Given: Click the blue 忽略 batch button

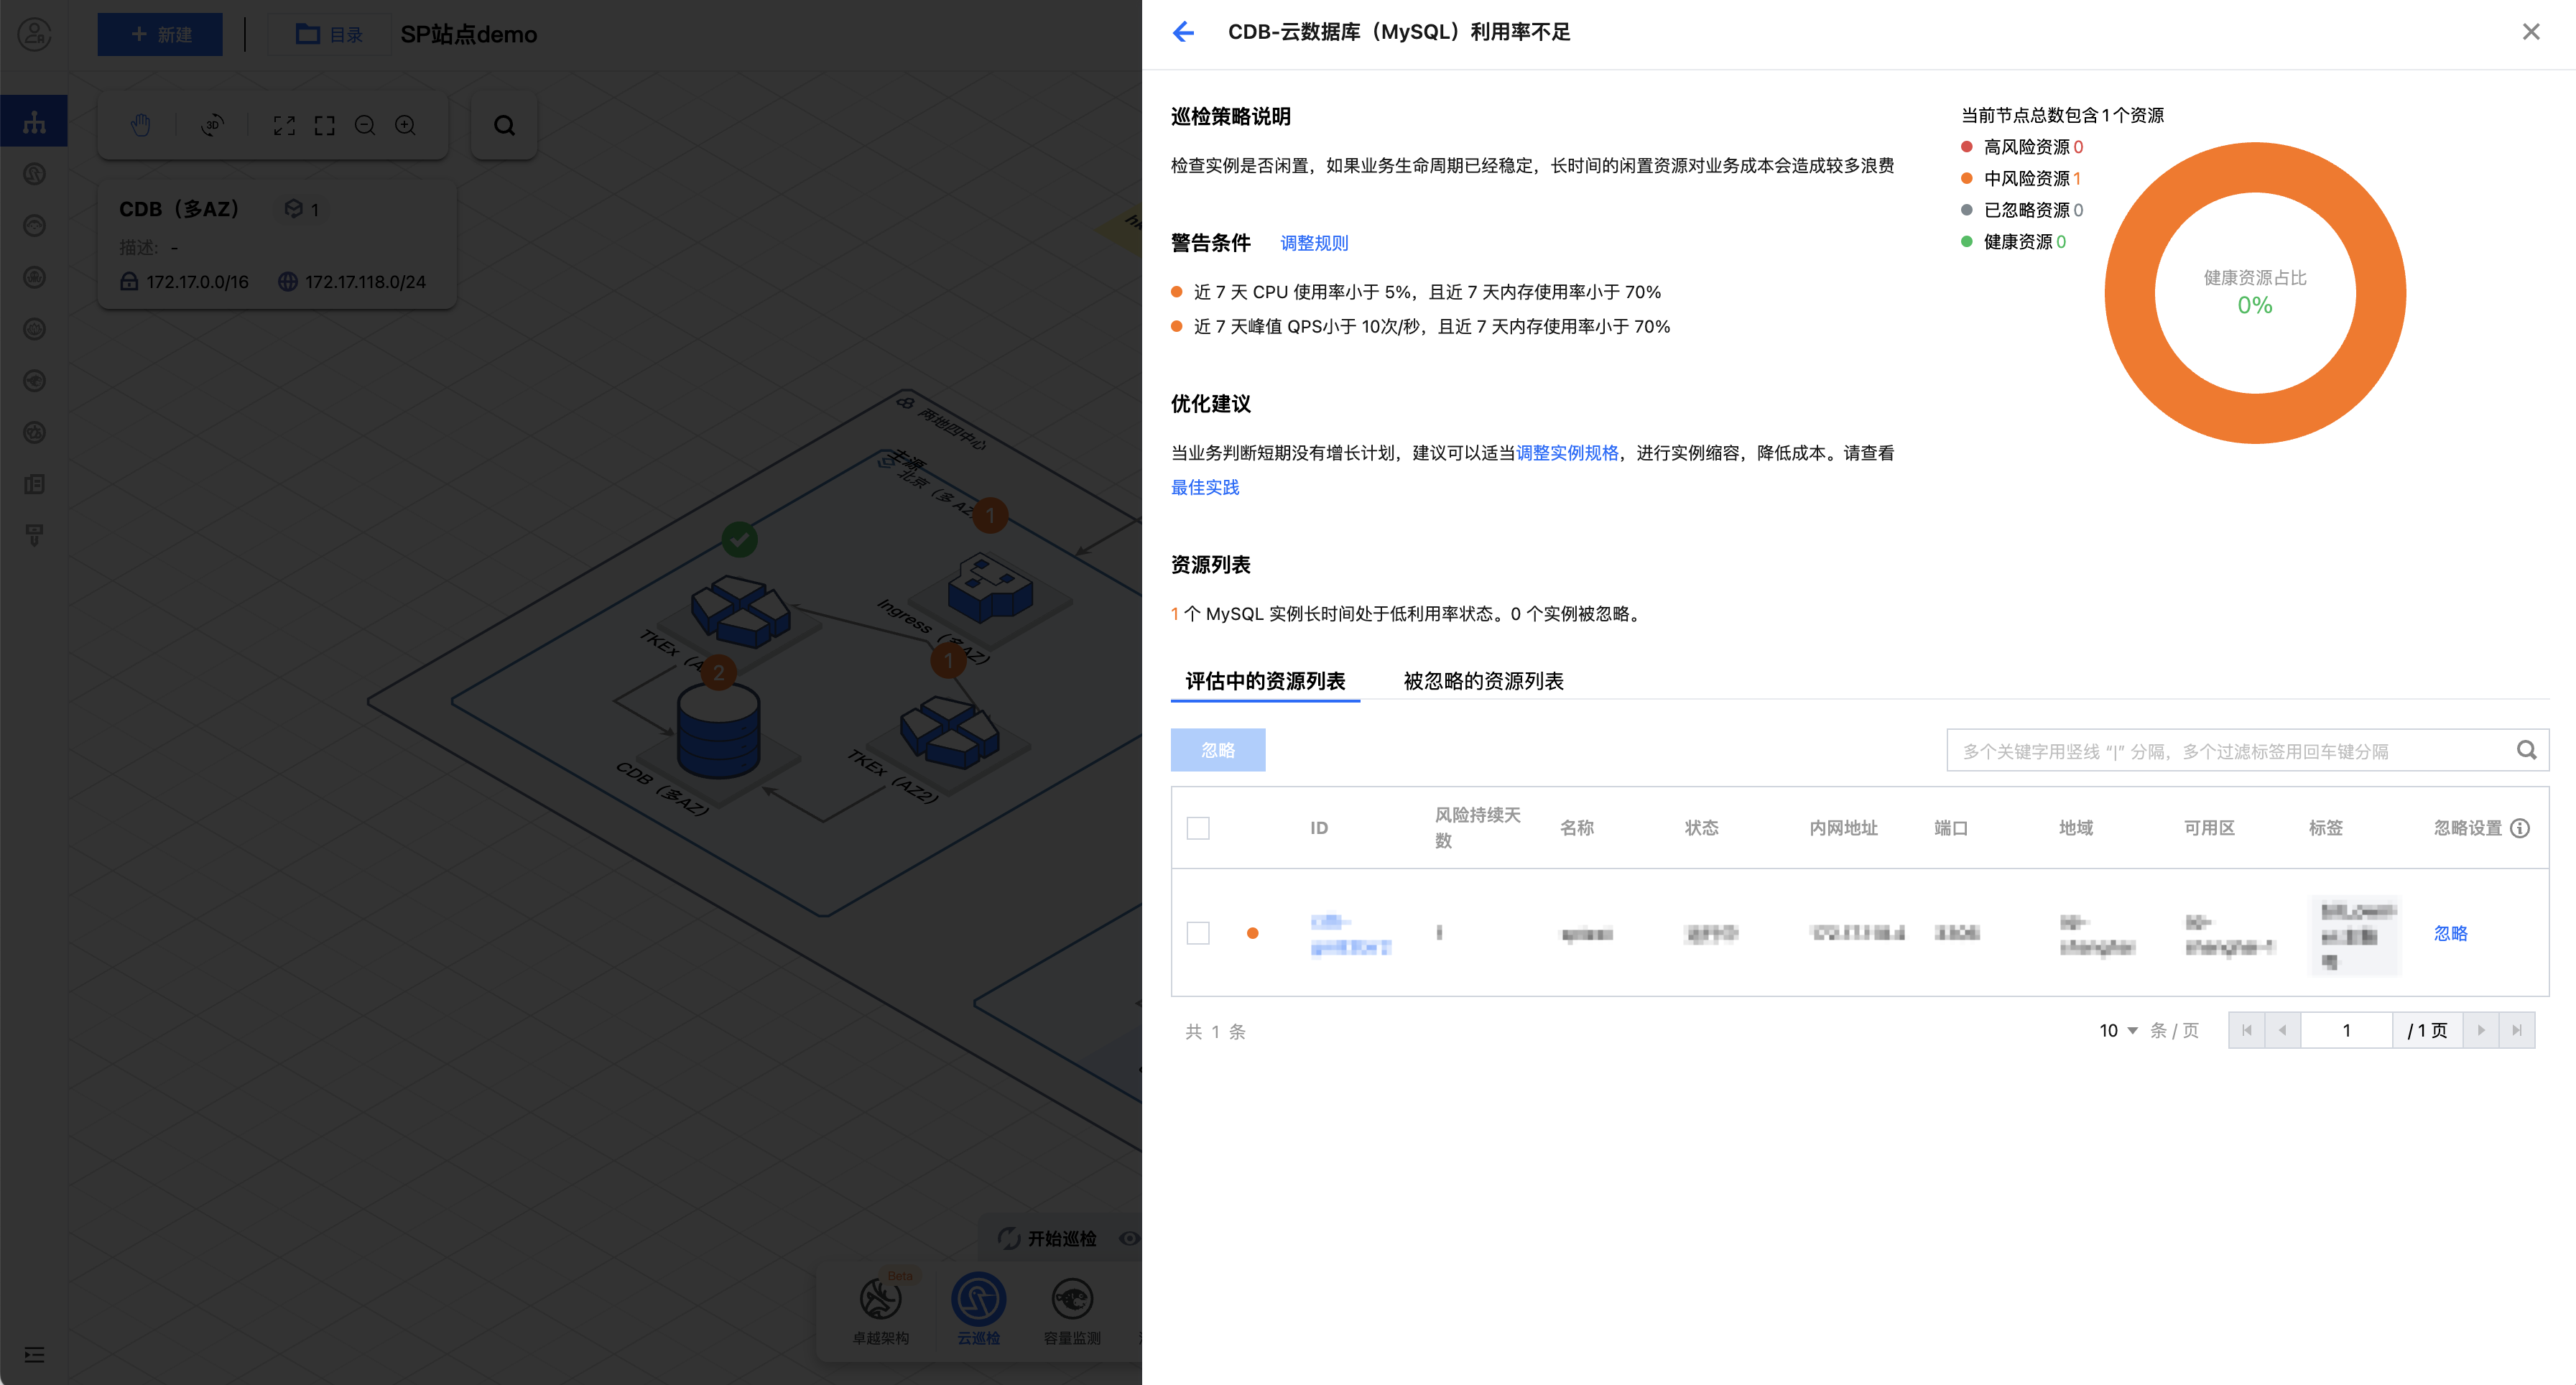Looking at the screenshot, I should click(1218, 750).
